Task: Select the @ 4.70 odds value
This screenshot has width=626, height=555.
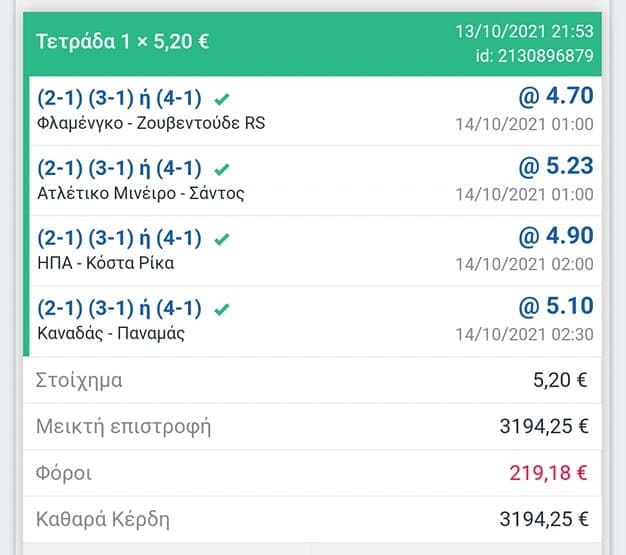Action: point(556,96)
